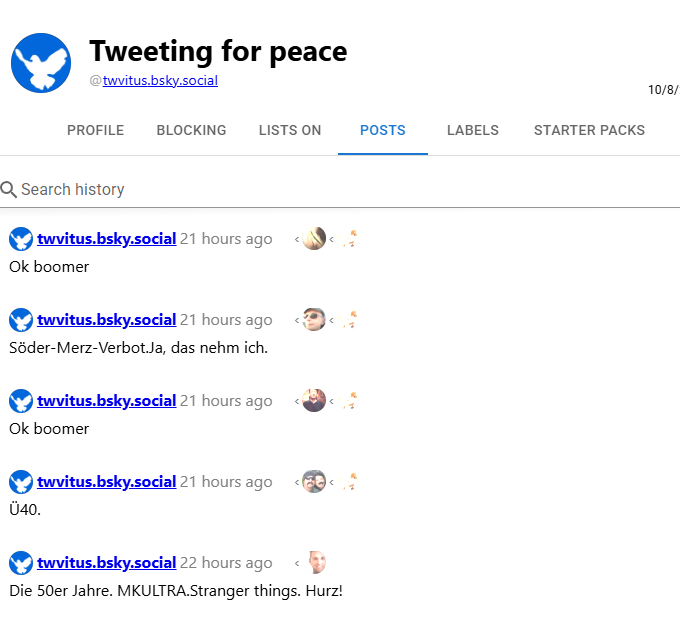Open replied-to user avatar on Ü40 post
This screenshot has height=626, width=680.
point(314,482)
